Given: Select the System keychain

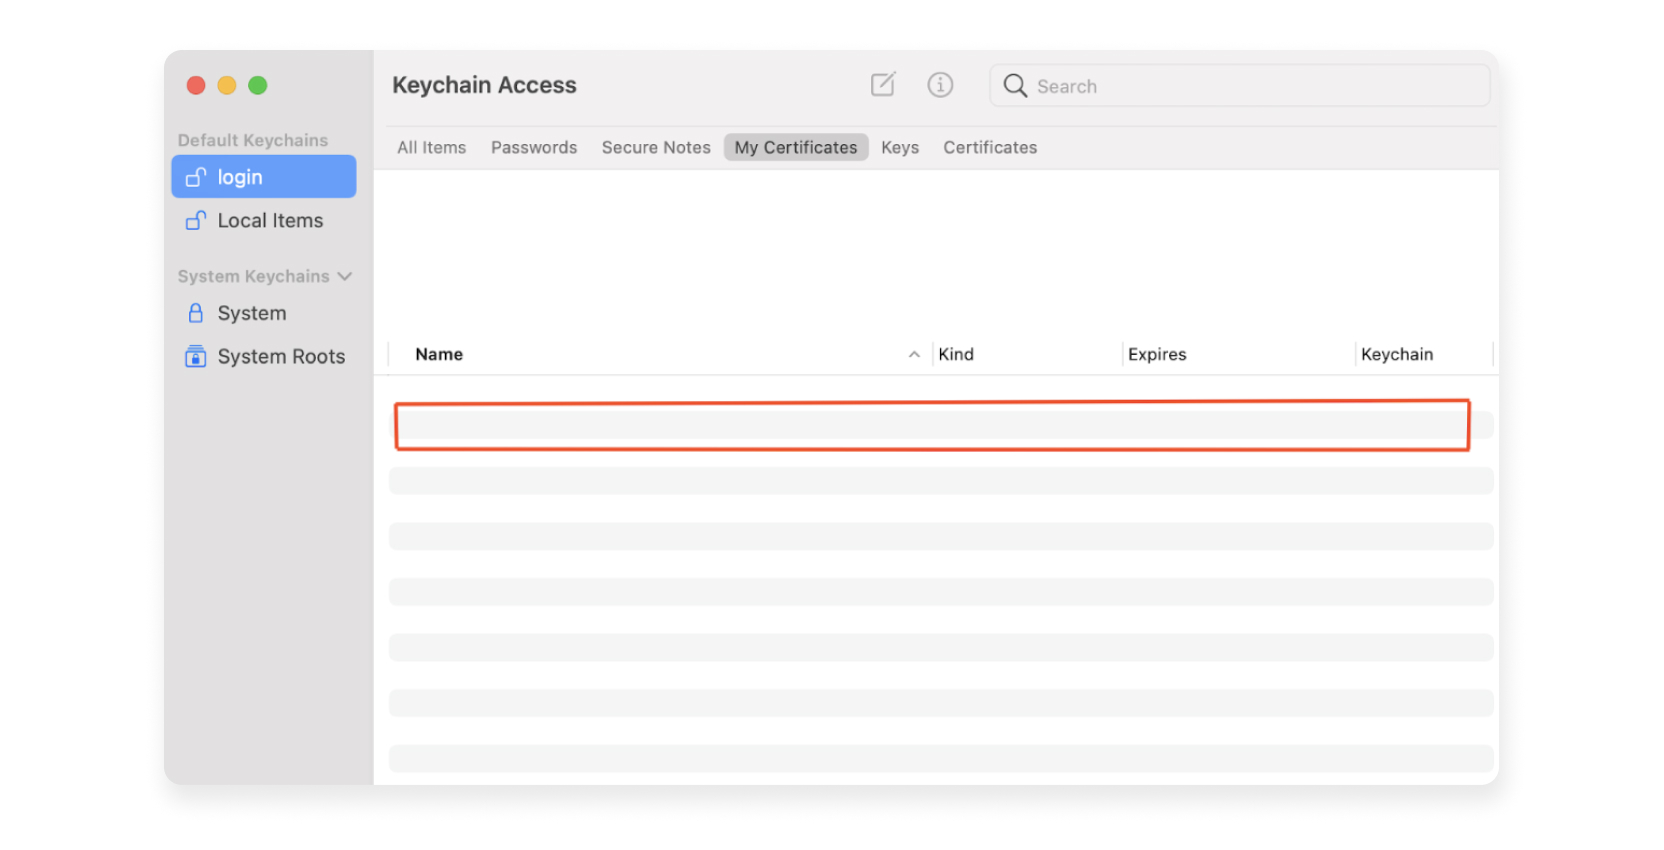Looking at the screenshot, I should 264,314.
